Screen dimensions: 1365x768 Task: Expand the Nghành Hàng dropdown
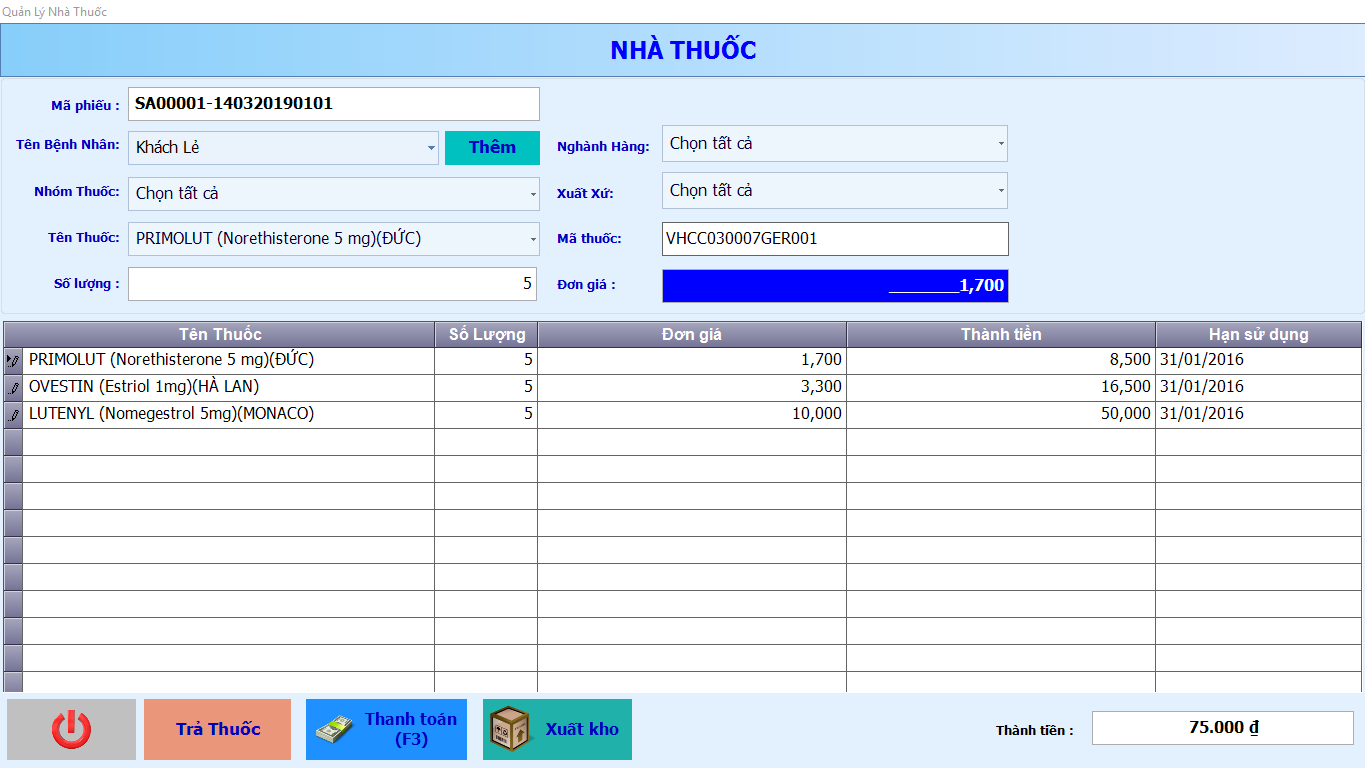[1000, 144]
